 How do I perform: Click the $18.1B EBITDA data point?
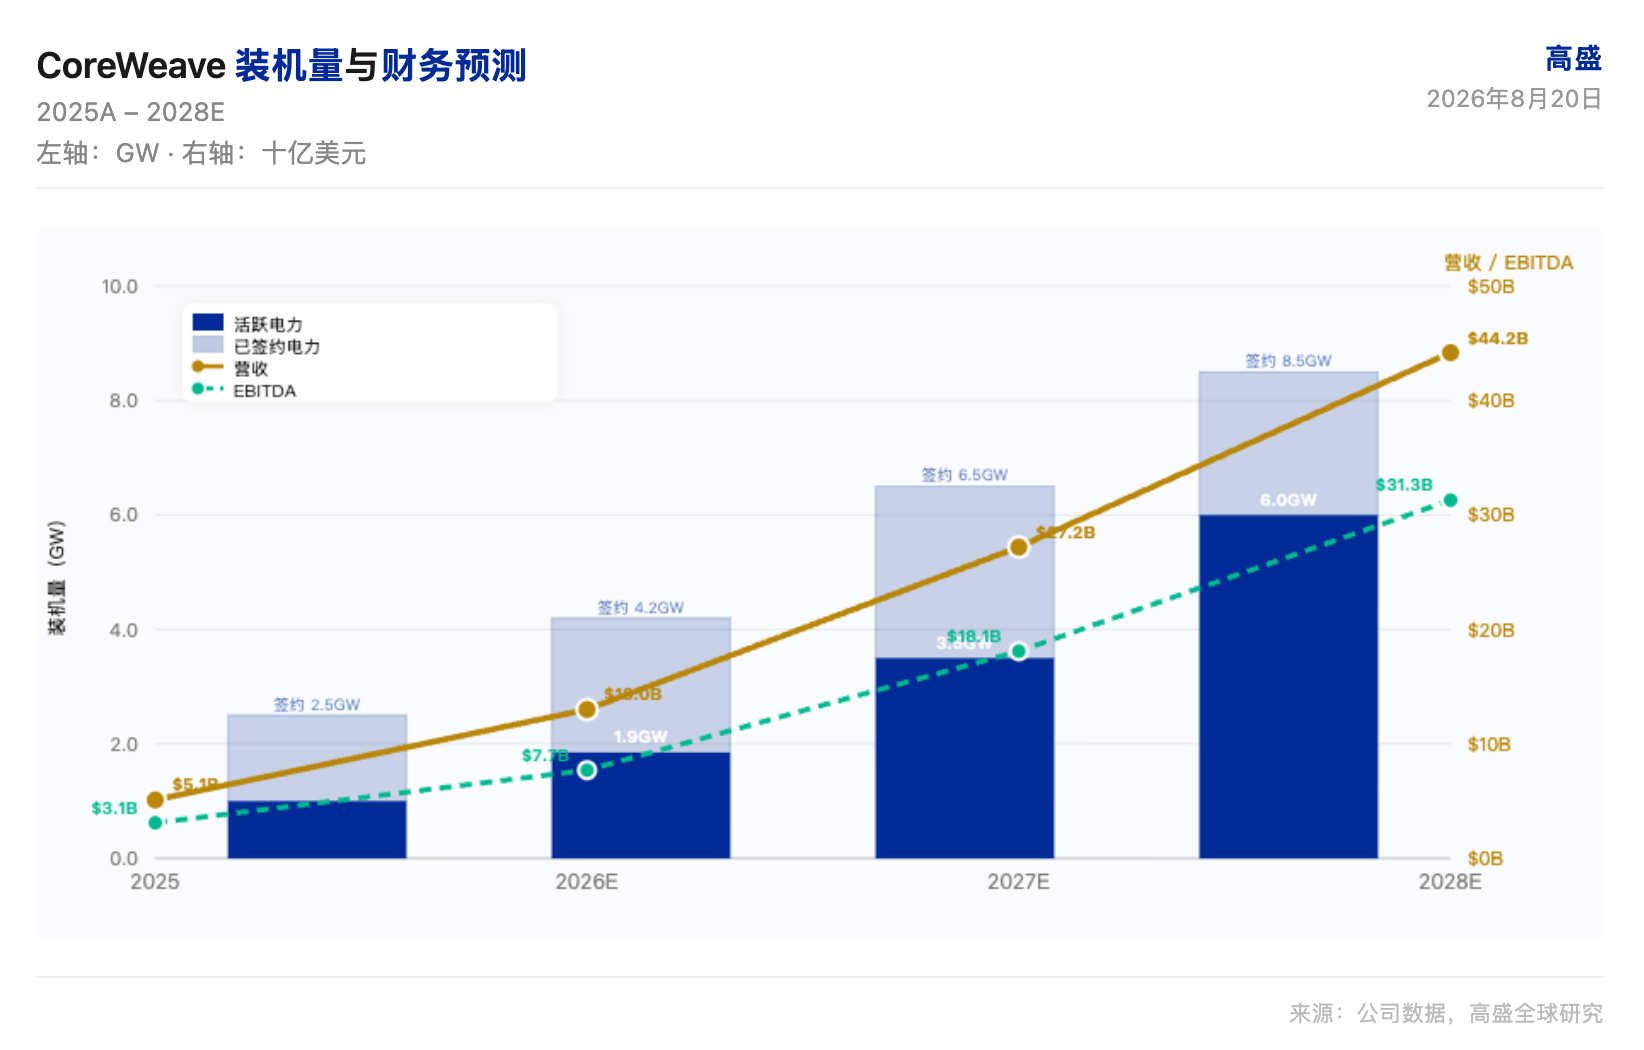[x=1019, y=651]
